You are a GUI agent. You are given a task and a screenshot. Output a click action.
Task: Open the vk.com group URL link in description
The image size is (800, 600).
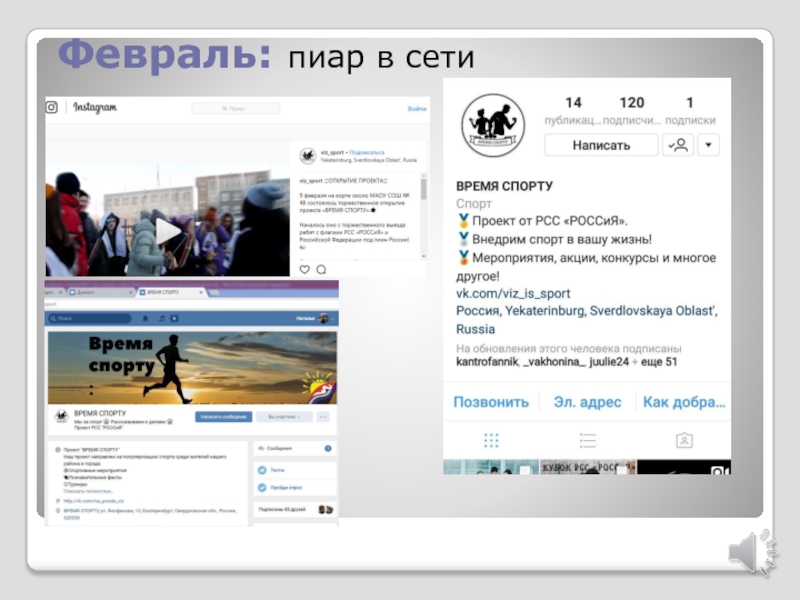[93, 501]
